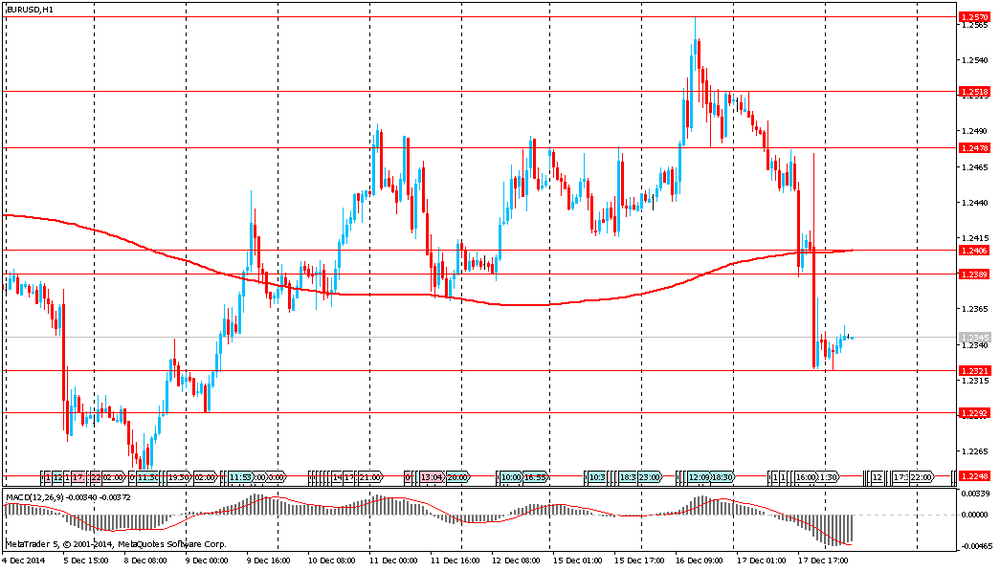Image resolution: width=1000 pixels, height=571 pixels.
Task: Click the gray current price 1.2345 label
Action: [x=974, y=337]
